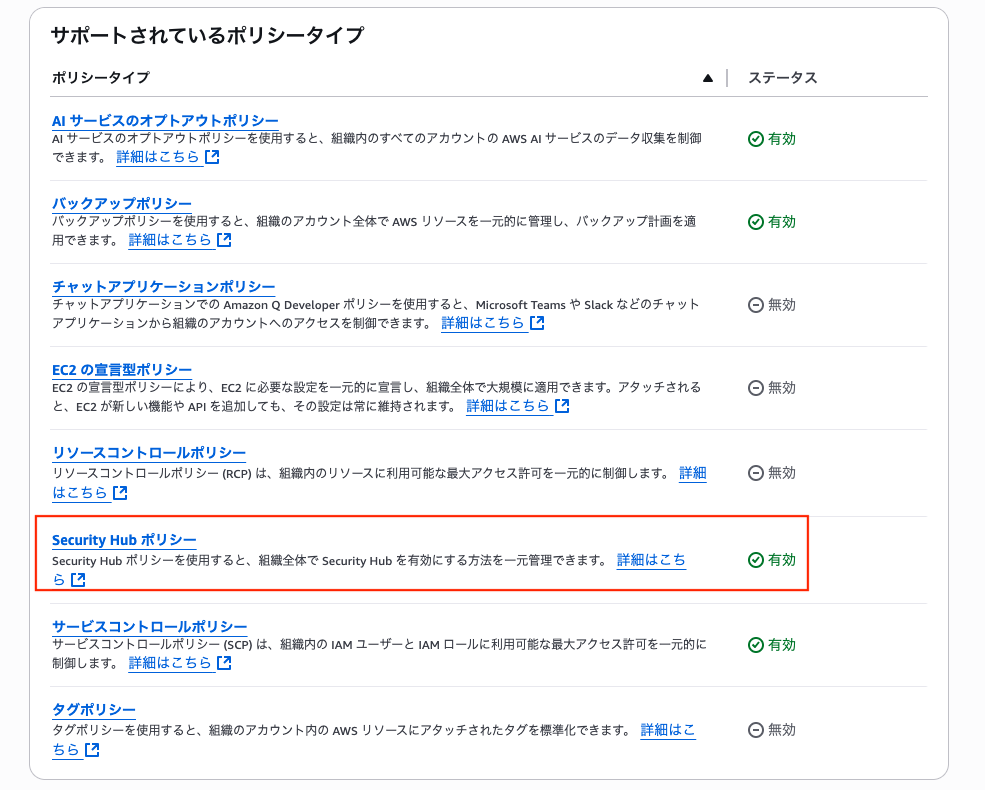
Task: Click the 有効 checkmark icon for service control policy
Action: click(756, 645)
